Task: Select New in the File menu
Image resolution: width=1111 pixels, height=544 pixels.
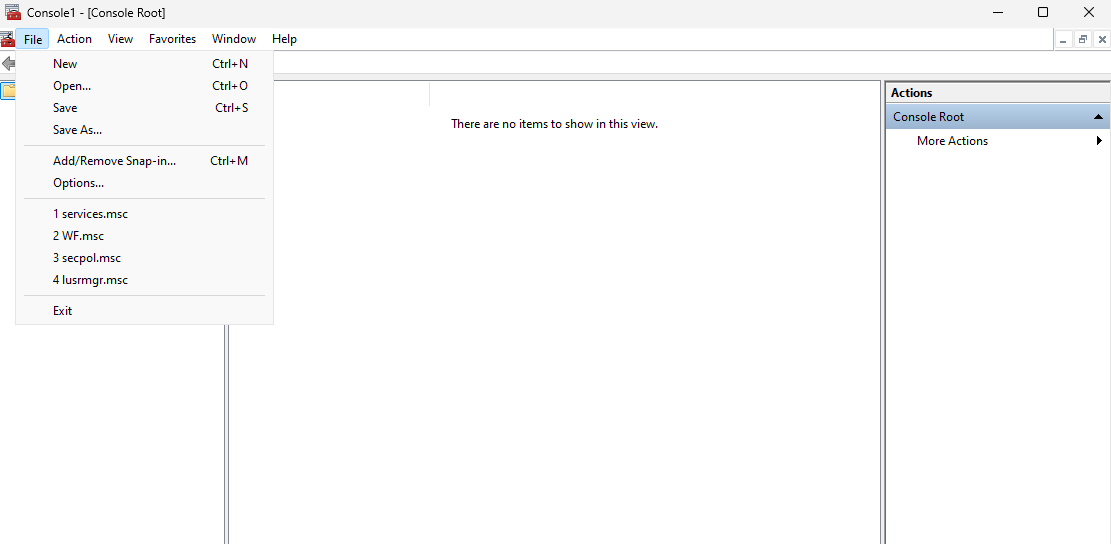Action: pyautogui.click(x=65, y=64)
